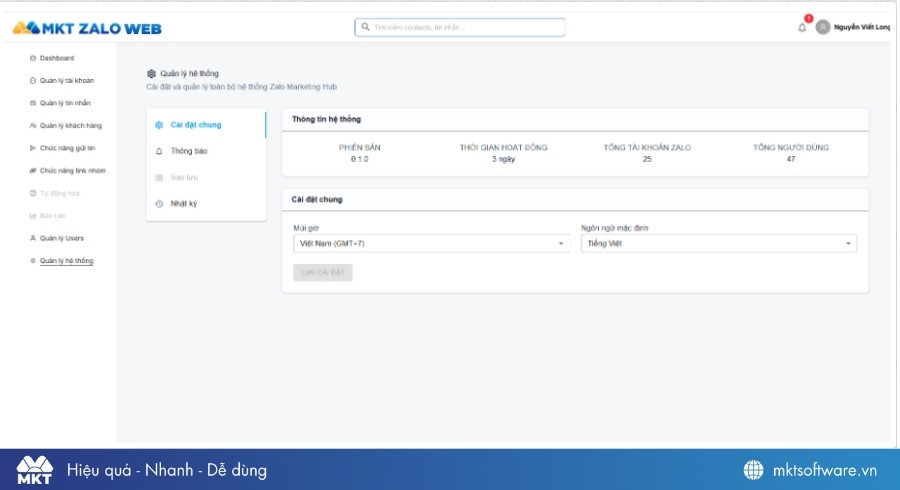900x490 pixels.
Task: Open Quản lý khách hàng menu item
Action: pos(70,126)
